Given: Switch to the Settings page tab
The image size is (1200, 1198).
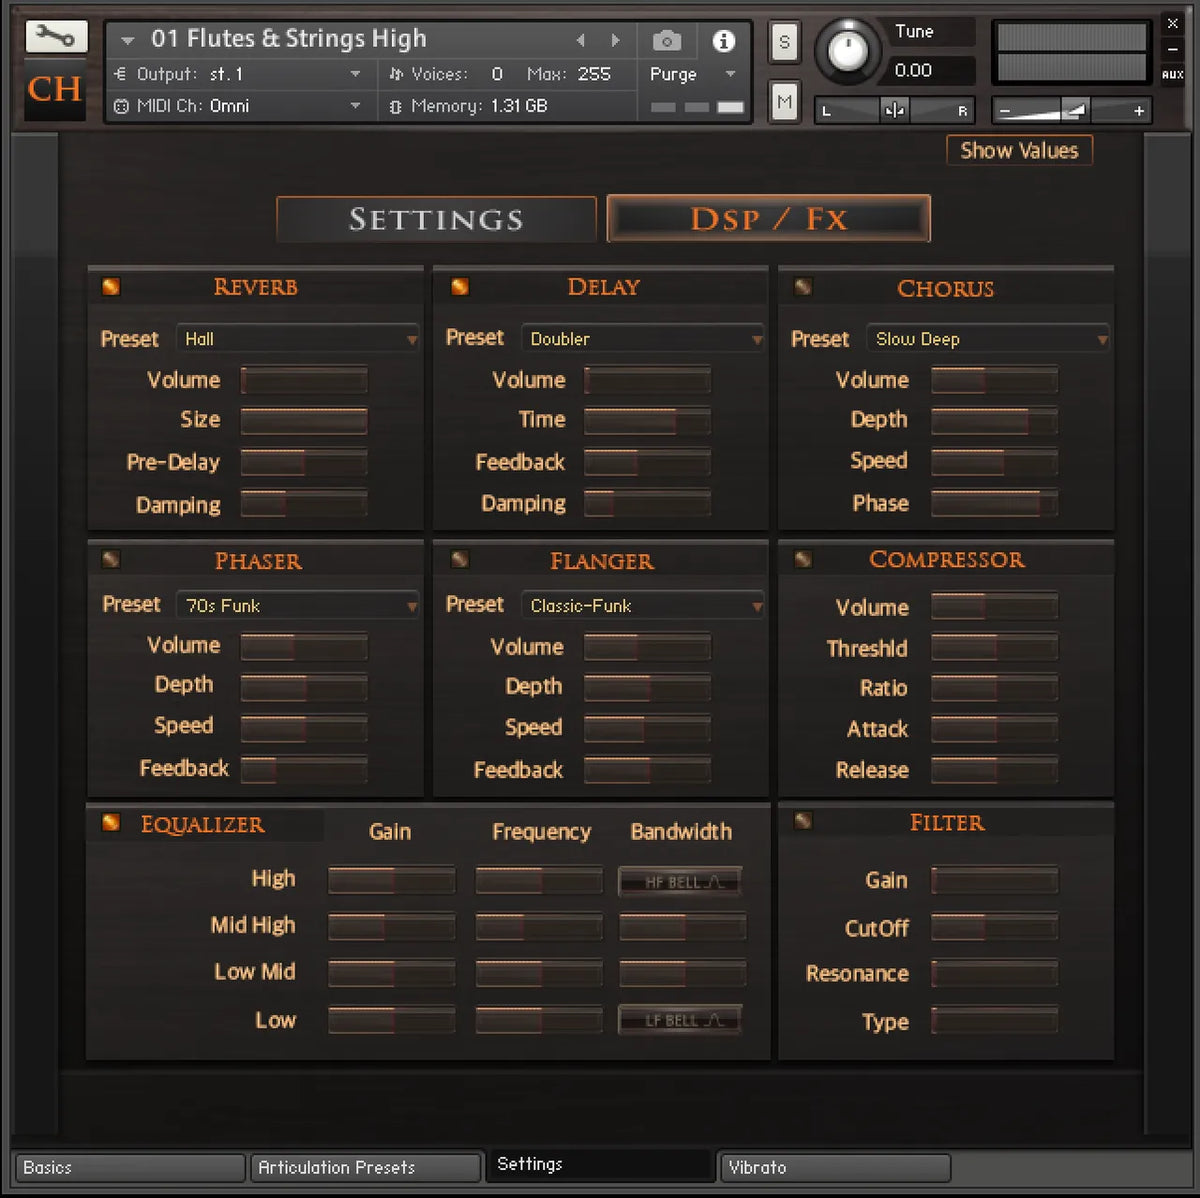Looking at the screenshot, I should 436,219.
